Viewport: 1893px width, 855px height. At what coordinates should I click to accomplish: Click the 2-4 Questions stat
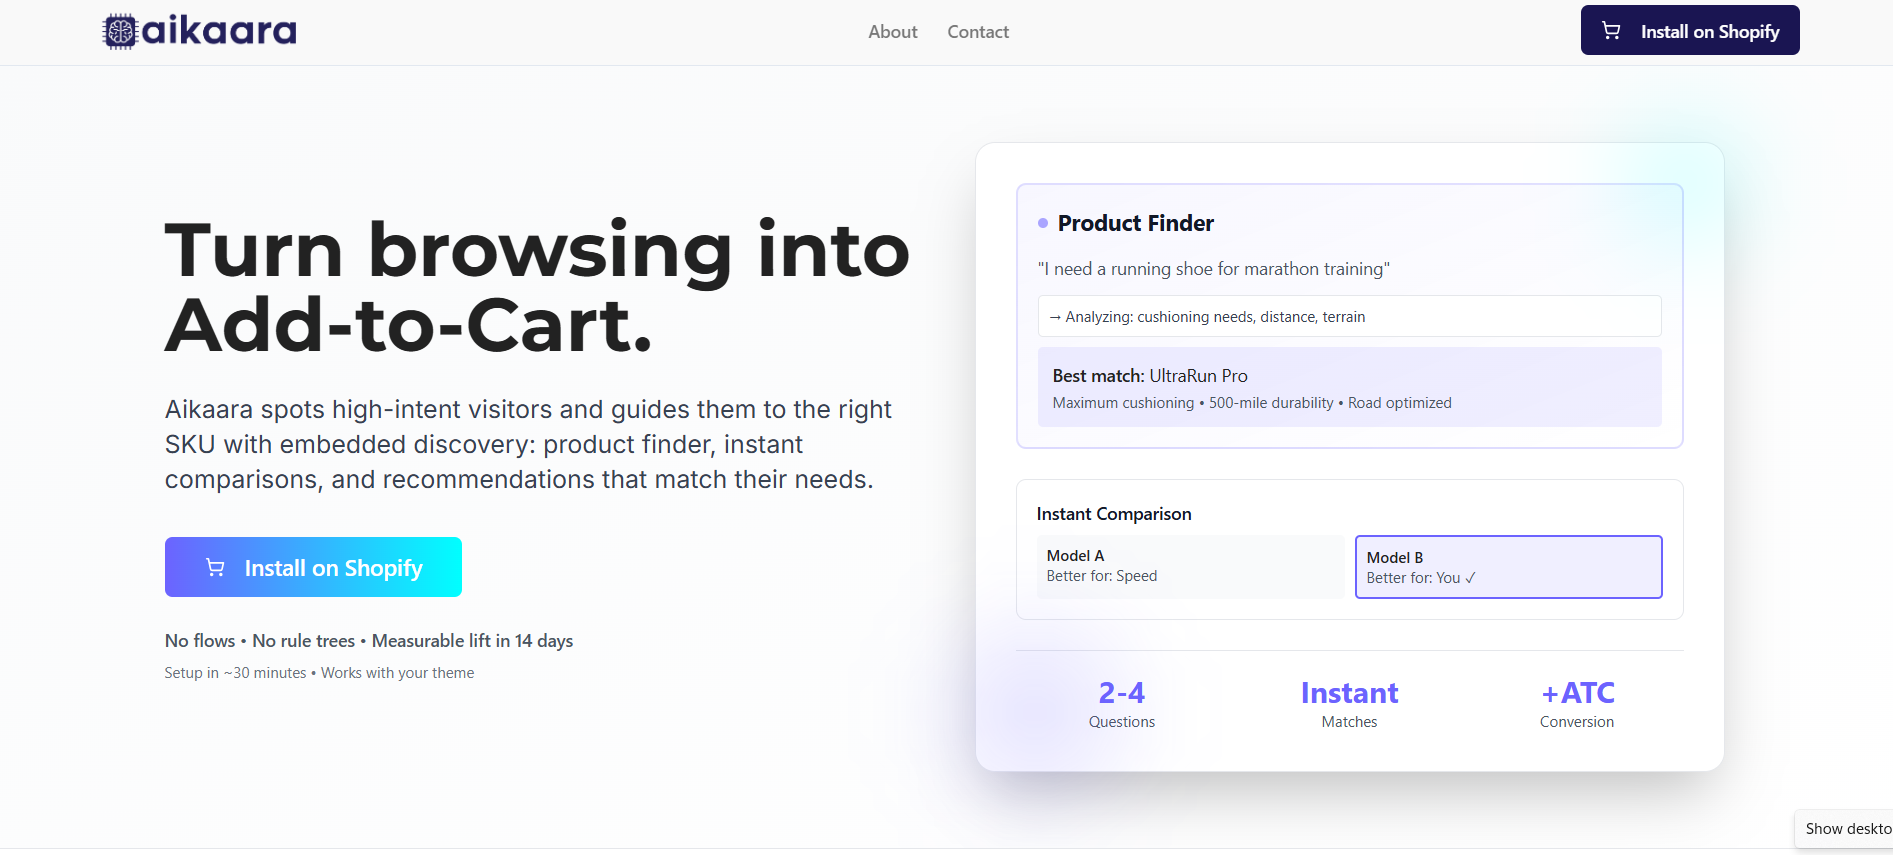tap(1121, 704)
